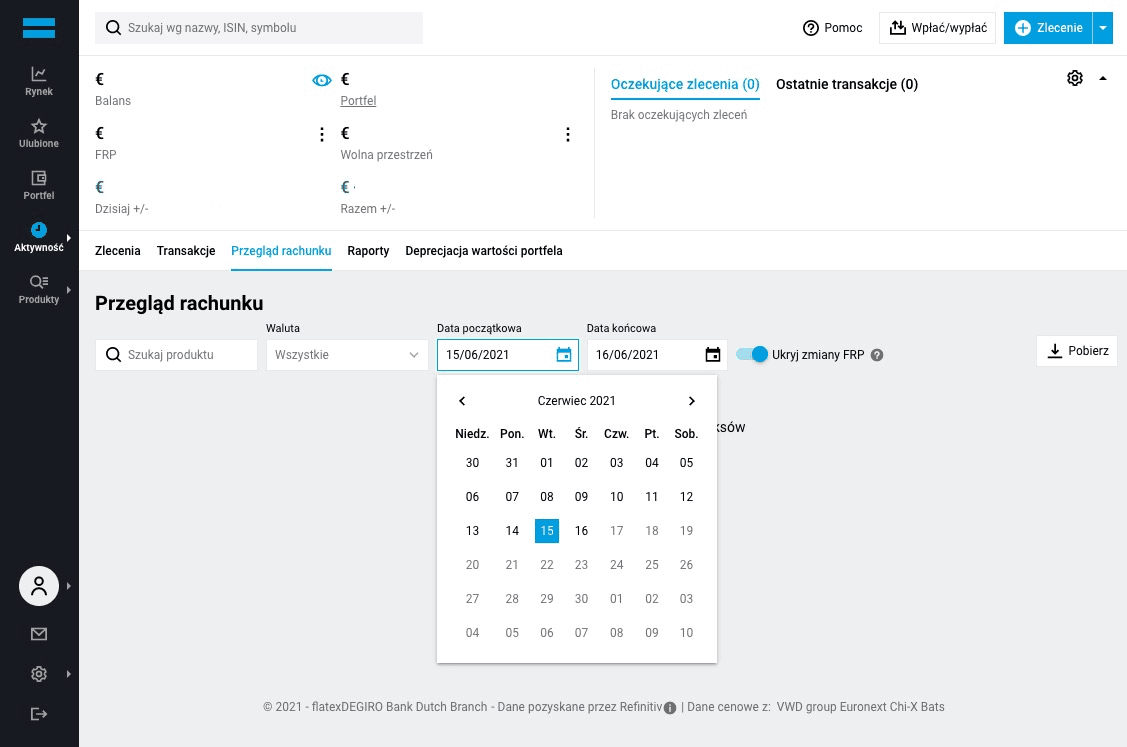Switch to Ostatnie transakcje tab
Image resolution: width=1127 pixels, height=747 pixels.
[x=846, y=84]
